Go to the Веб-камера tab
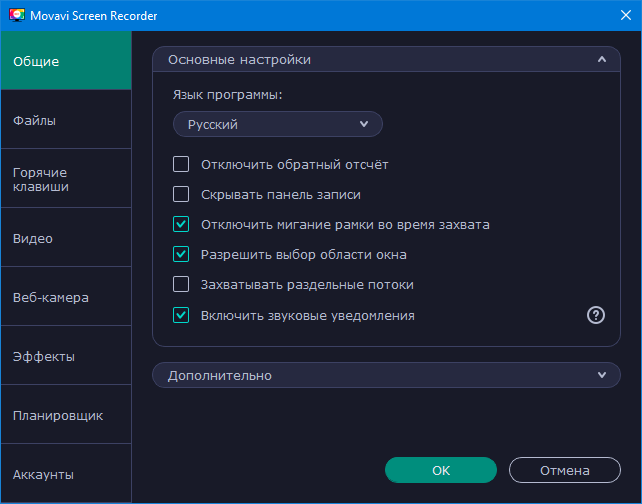 pyautogui.click(x=66, y=297)
